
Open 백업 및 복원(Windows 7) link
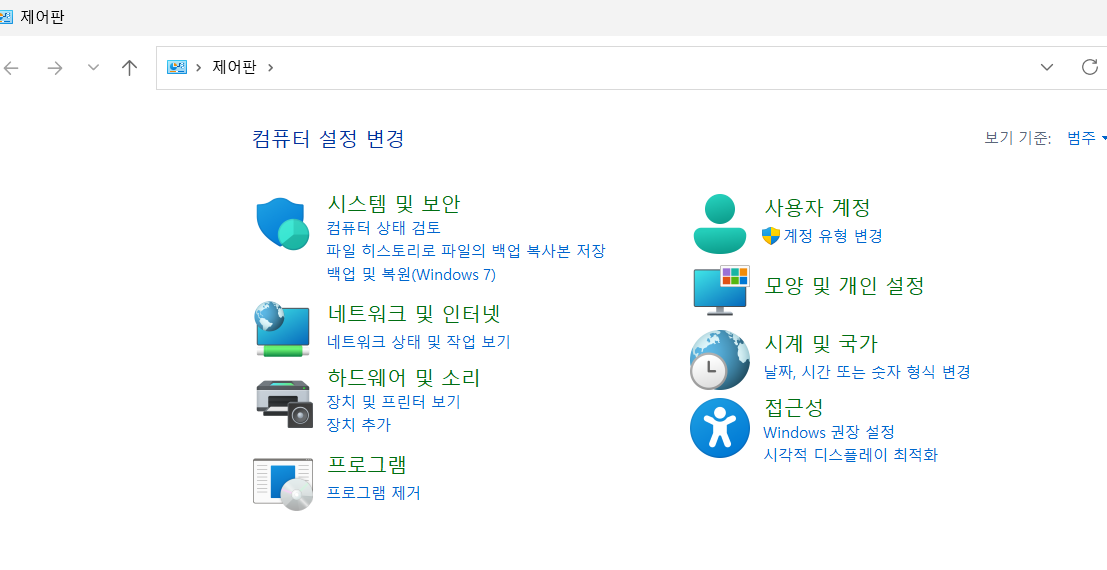click(x=412, y=275)
